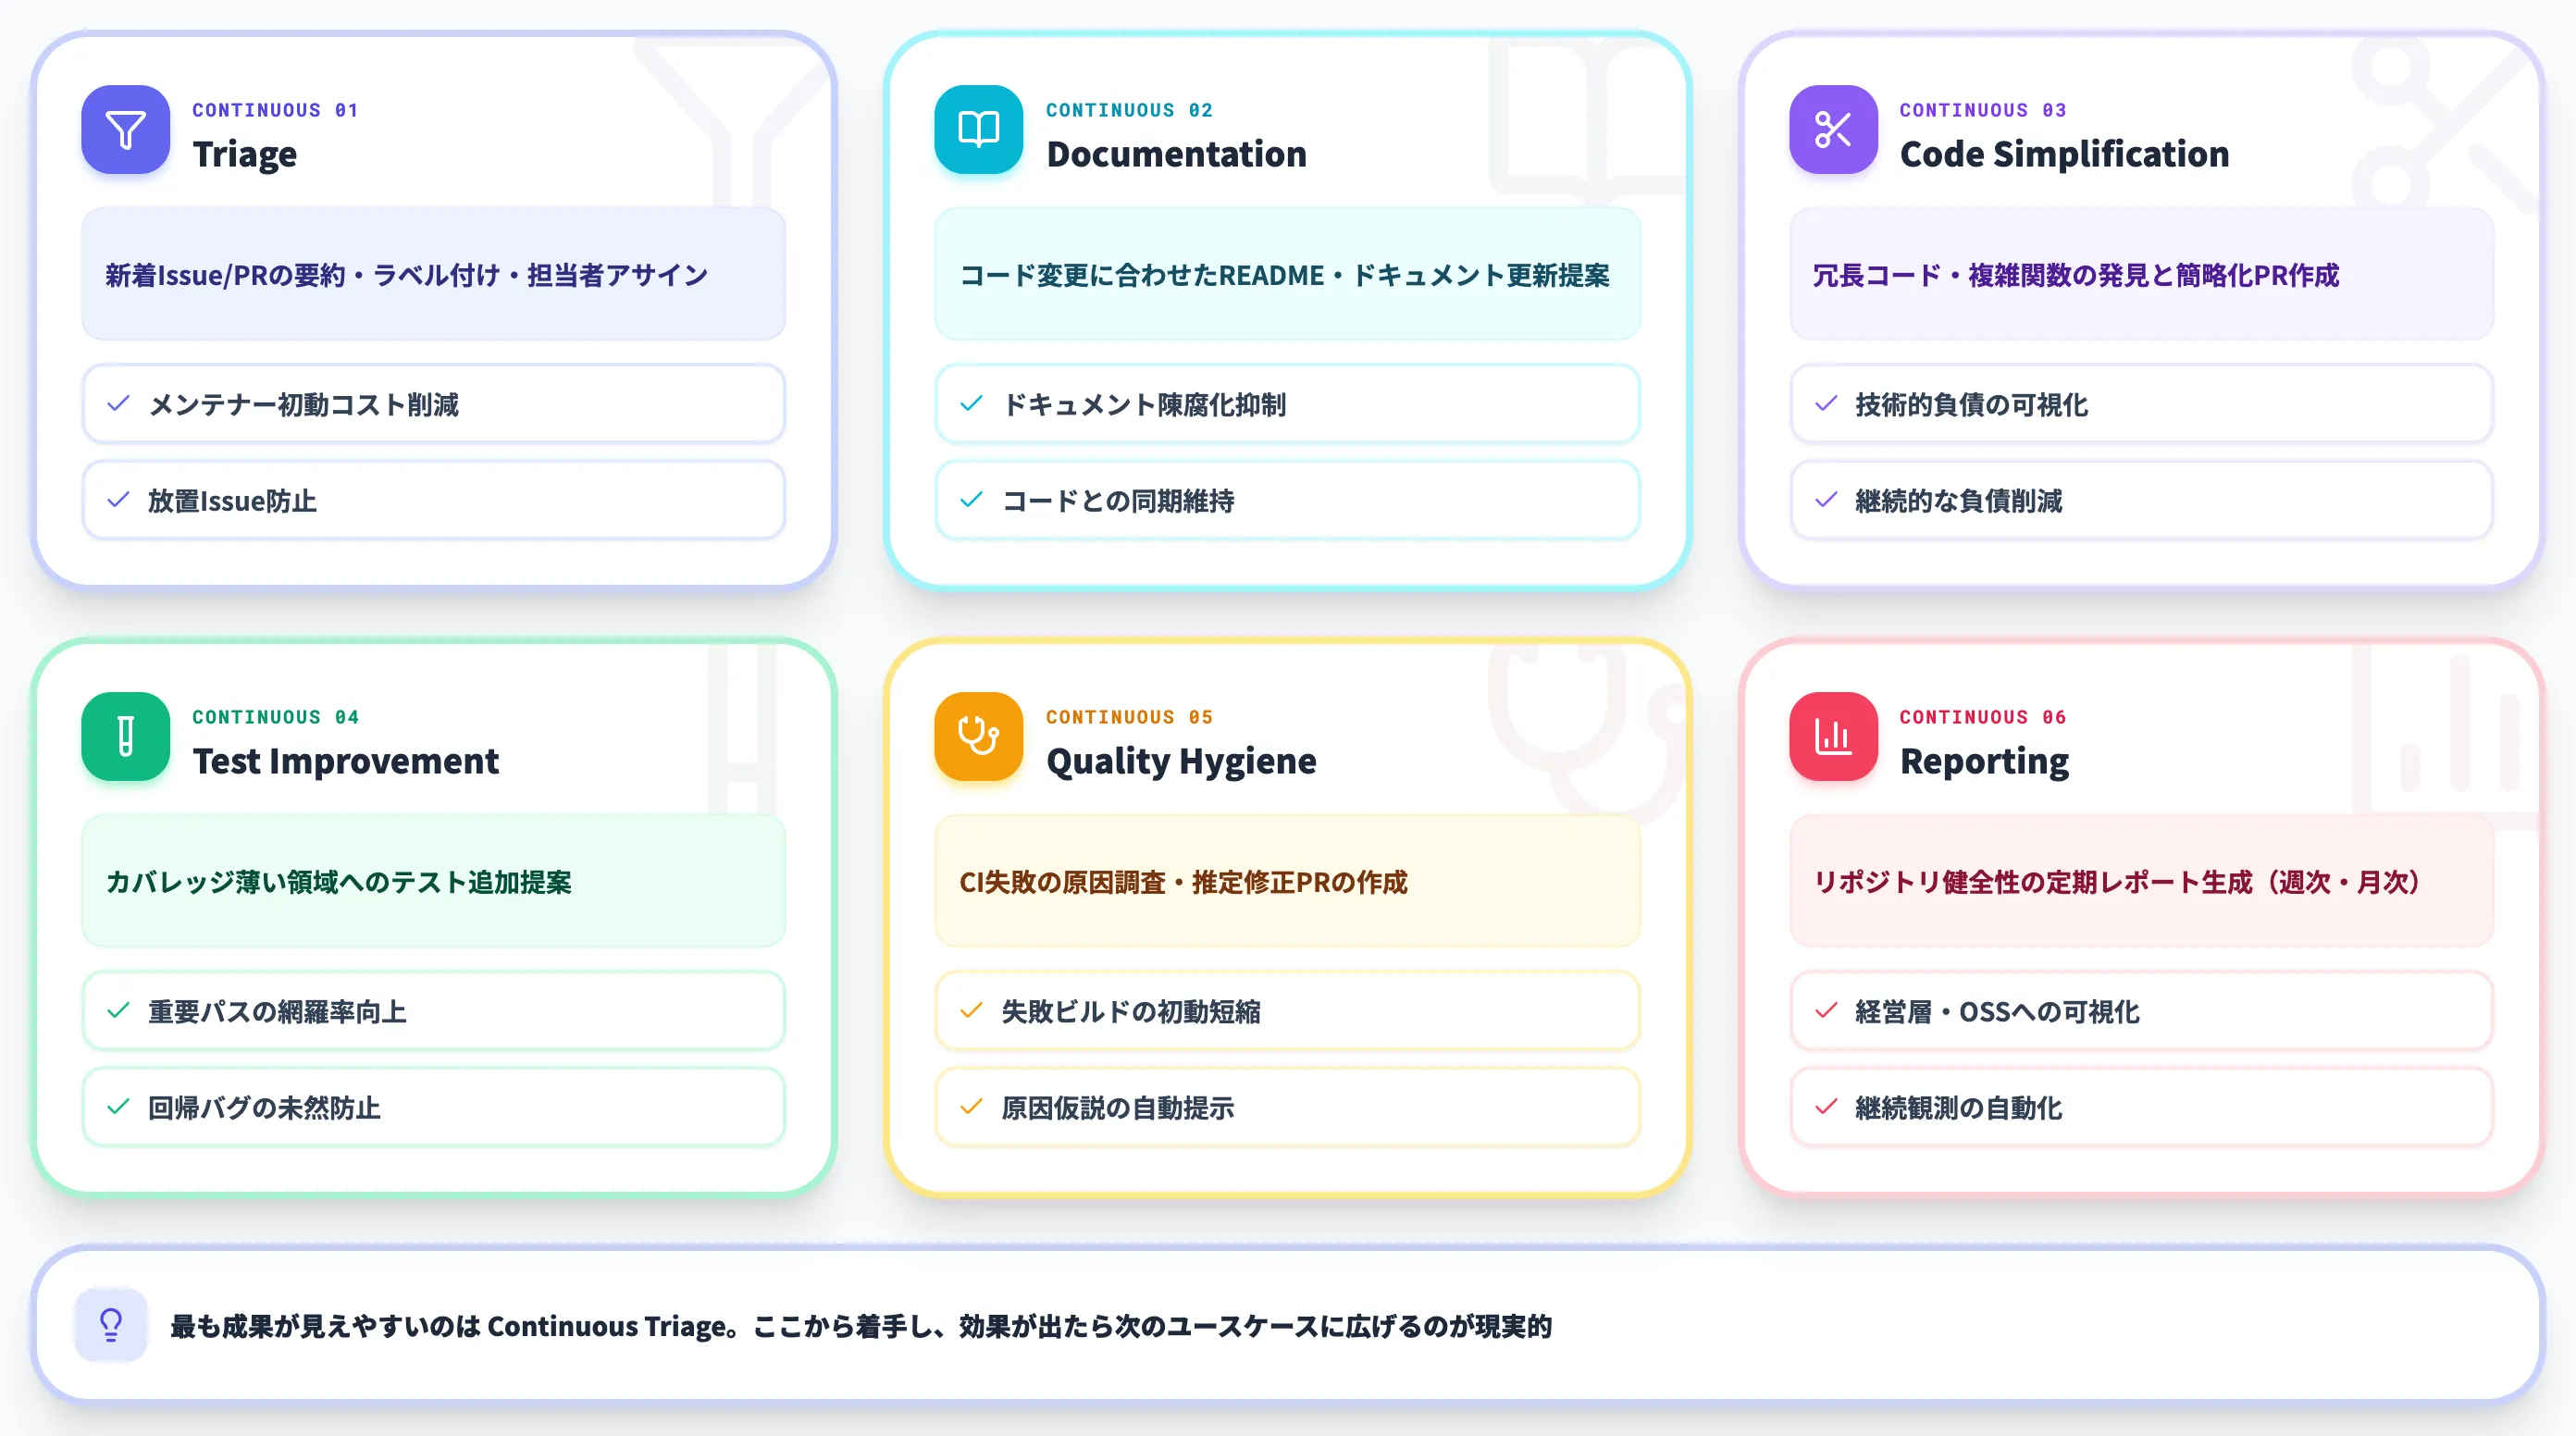Image resolution: width=2576 pixels, height=1436 pixels.
Task: Click the Documentation open-book icon
Action: [978, 130]
